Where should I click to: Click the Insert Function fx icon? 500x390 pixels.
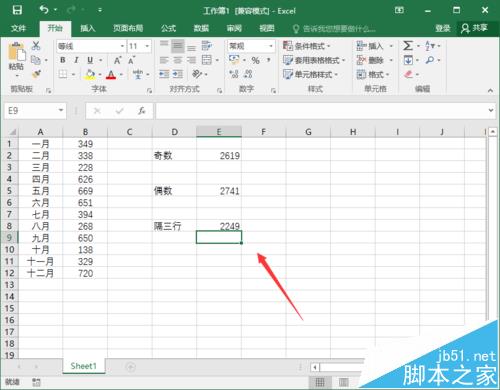click(141, 111)
